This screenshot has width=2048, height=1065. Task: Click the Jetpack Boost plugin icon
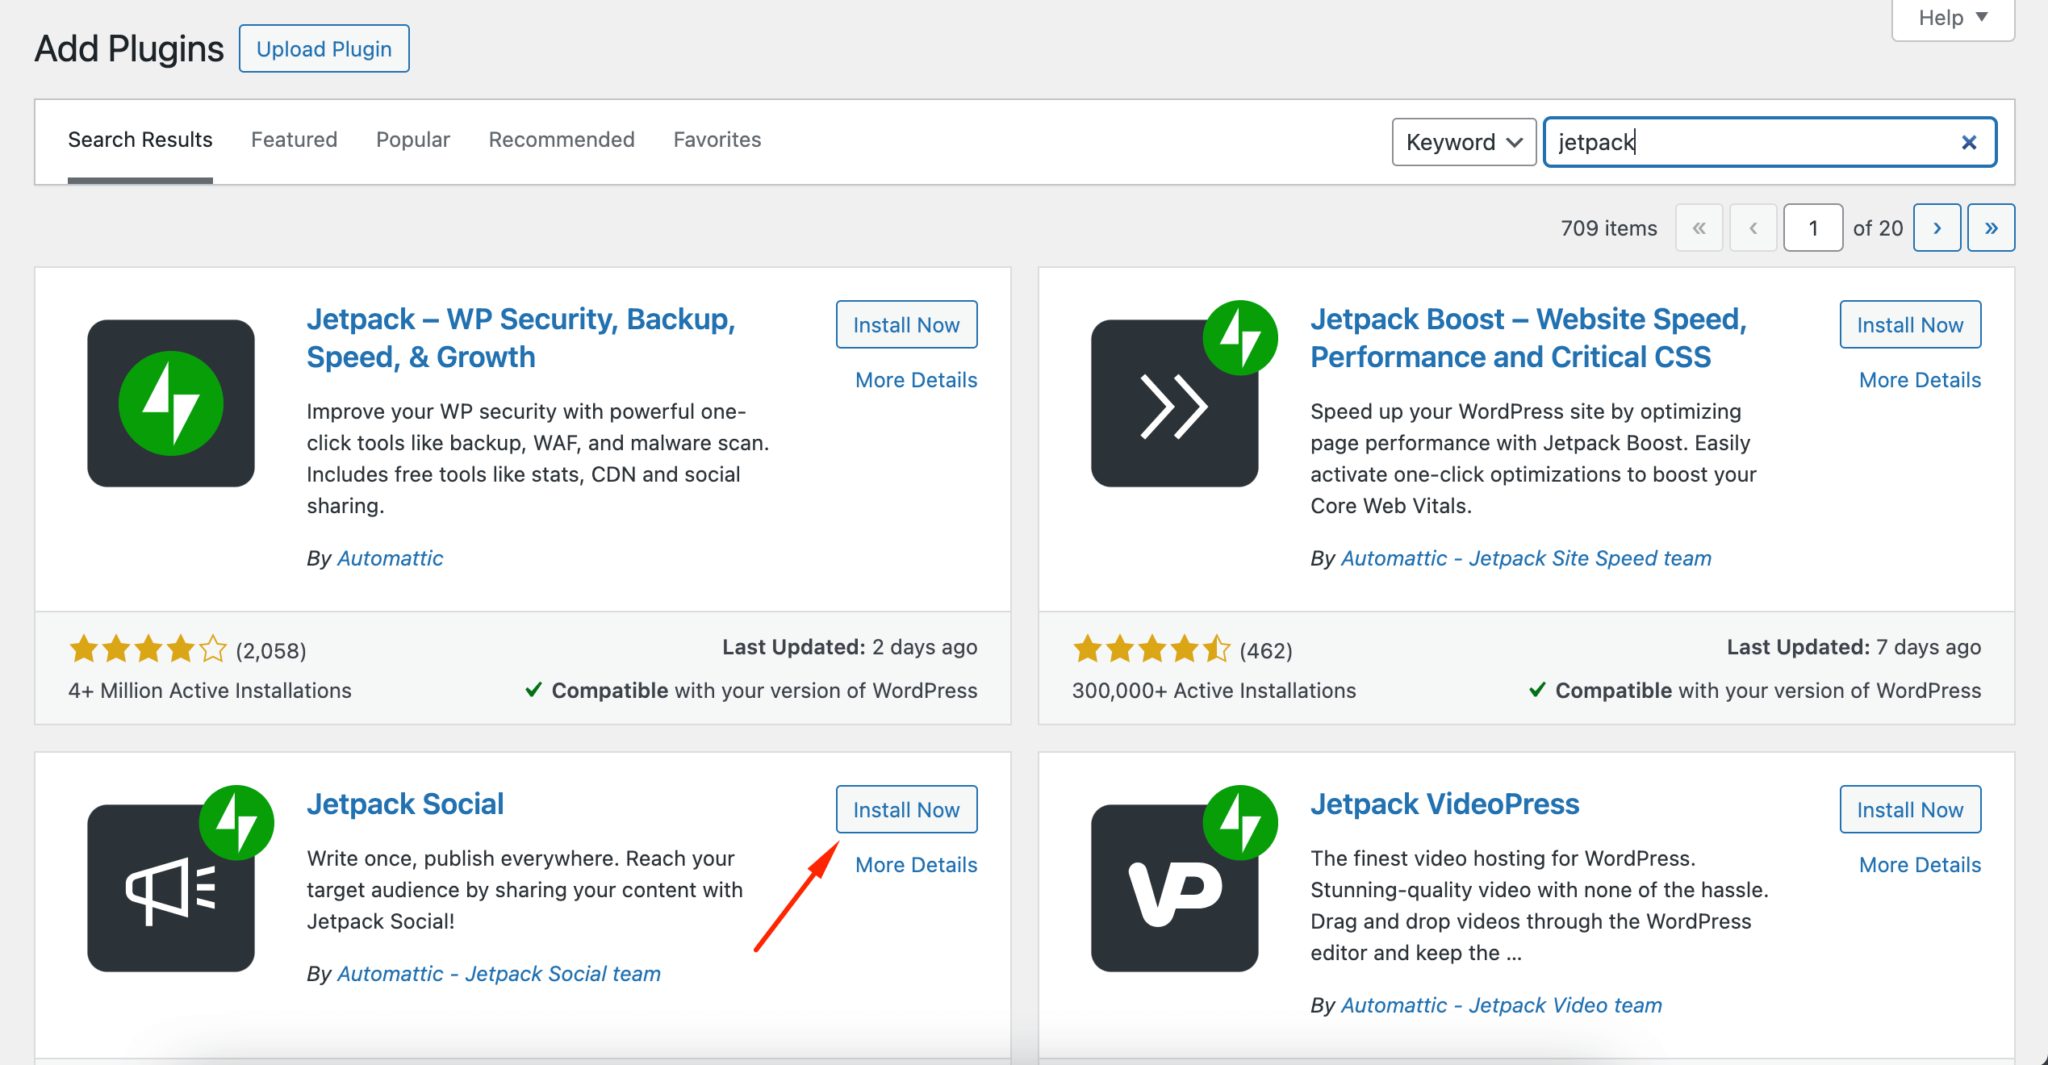(x=1175, y=403)
